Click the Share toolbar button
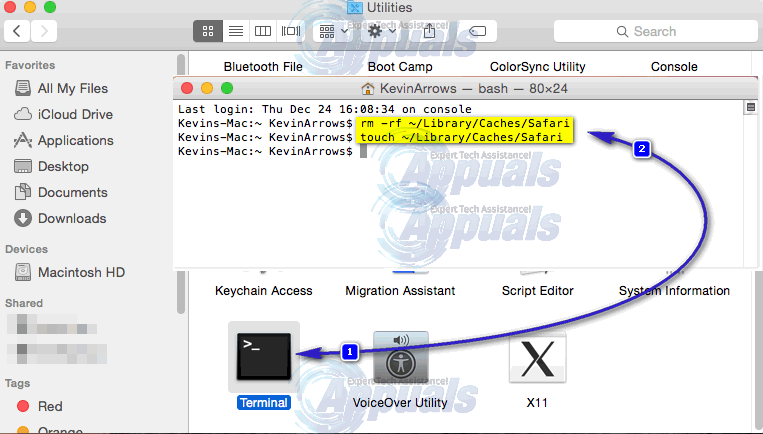The width and height of the screenshot is (763, 434). click(x=429, y=32)
